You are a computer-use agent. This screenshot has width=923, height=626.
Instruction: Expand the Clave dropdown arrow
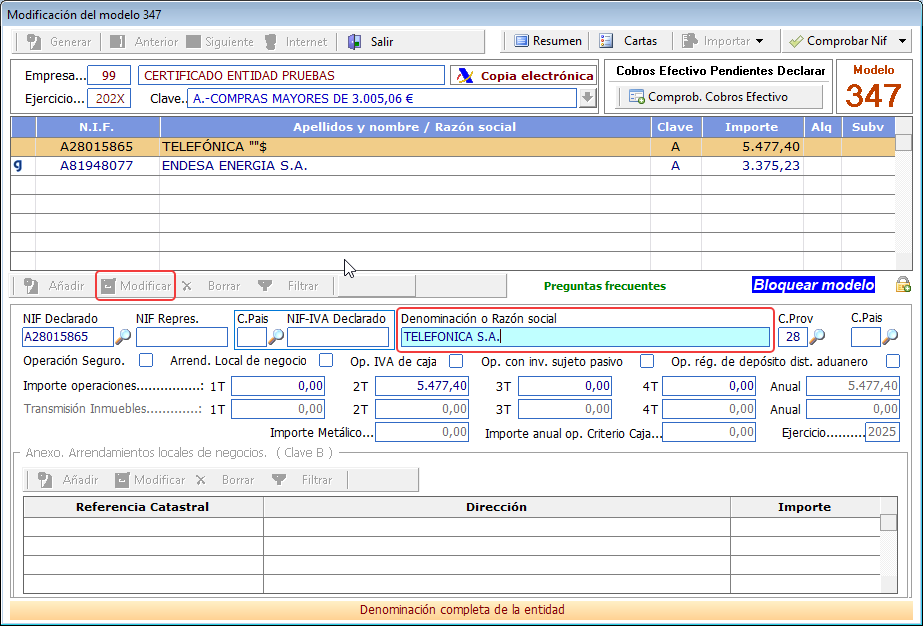[587, 98]
